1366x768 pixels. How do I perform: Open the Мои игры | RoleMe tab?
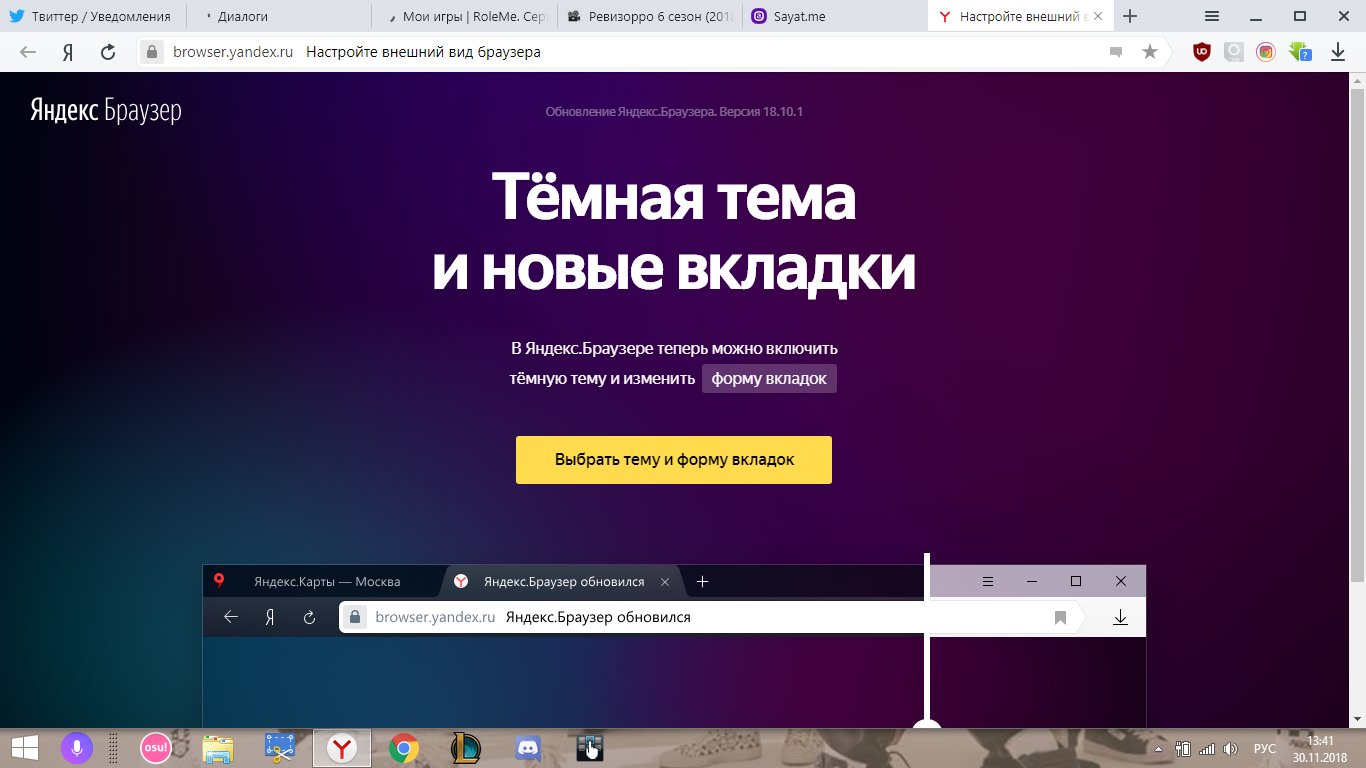click(x=463, y=17)
